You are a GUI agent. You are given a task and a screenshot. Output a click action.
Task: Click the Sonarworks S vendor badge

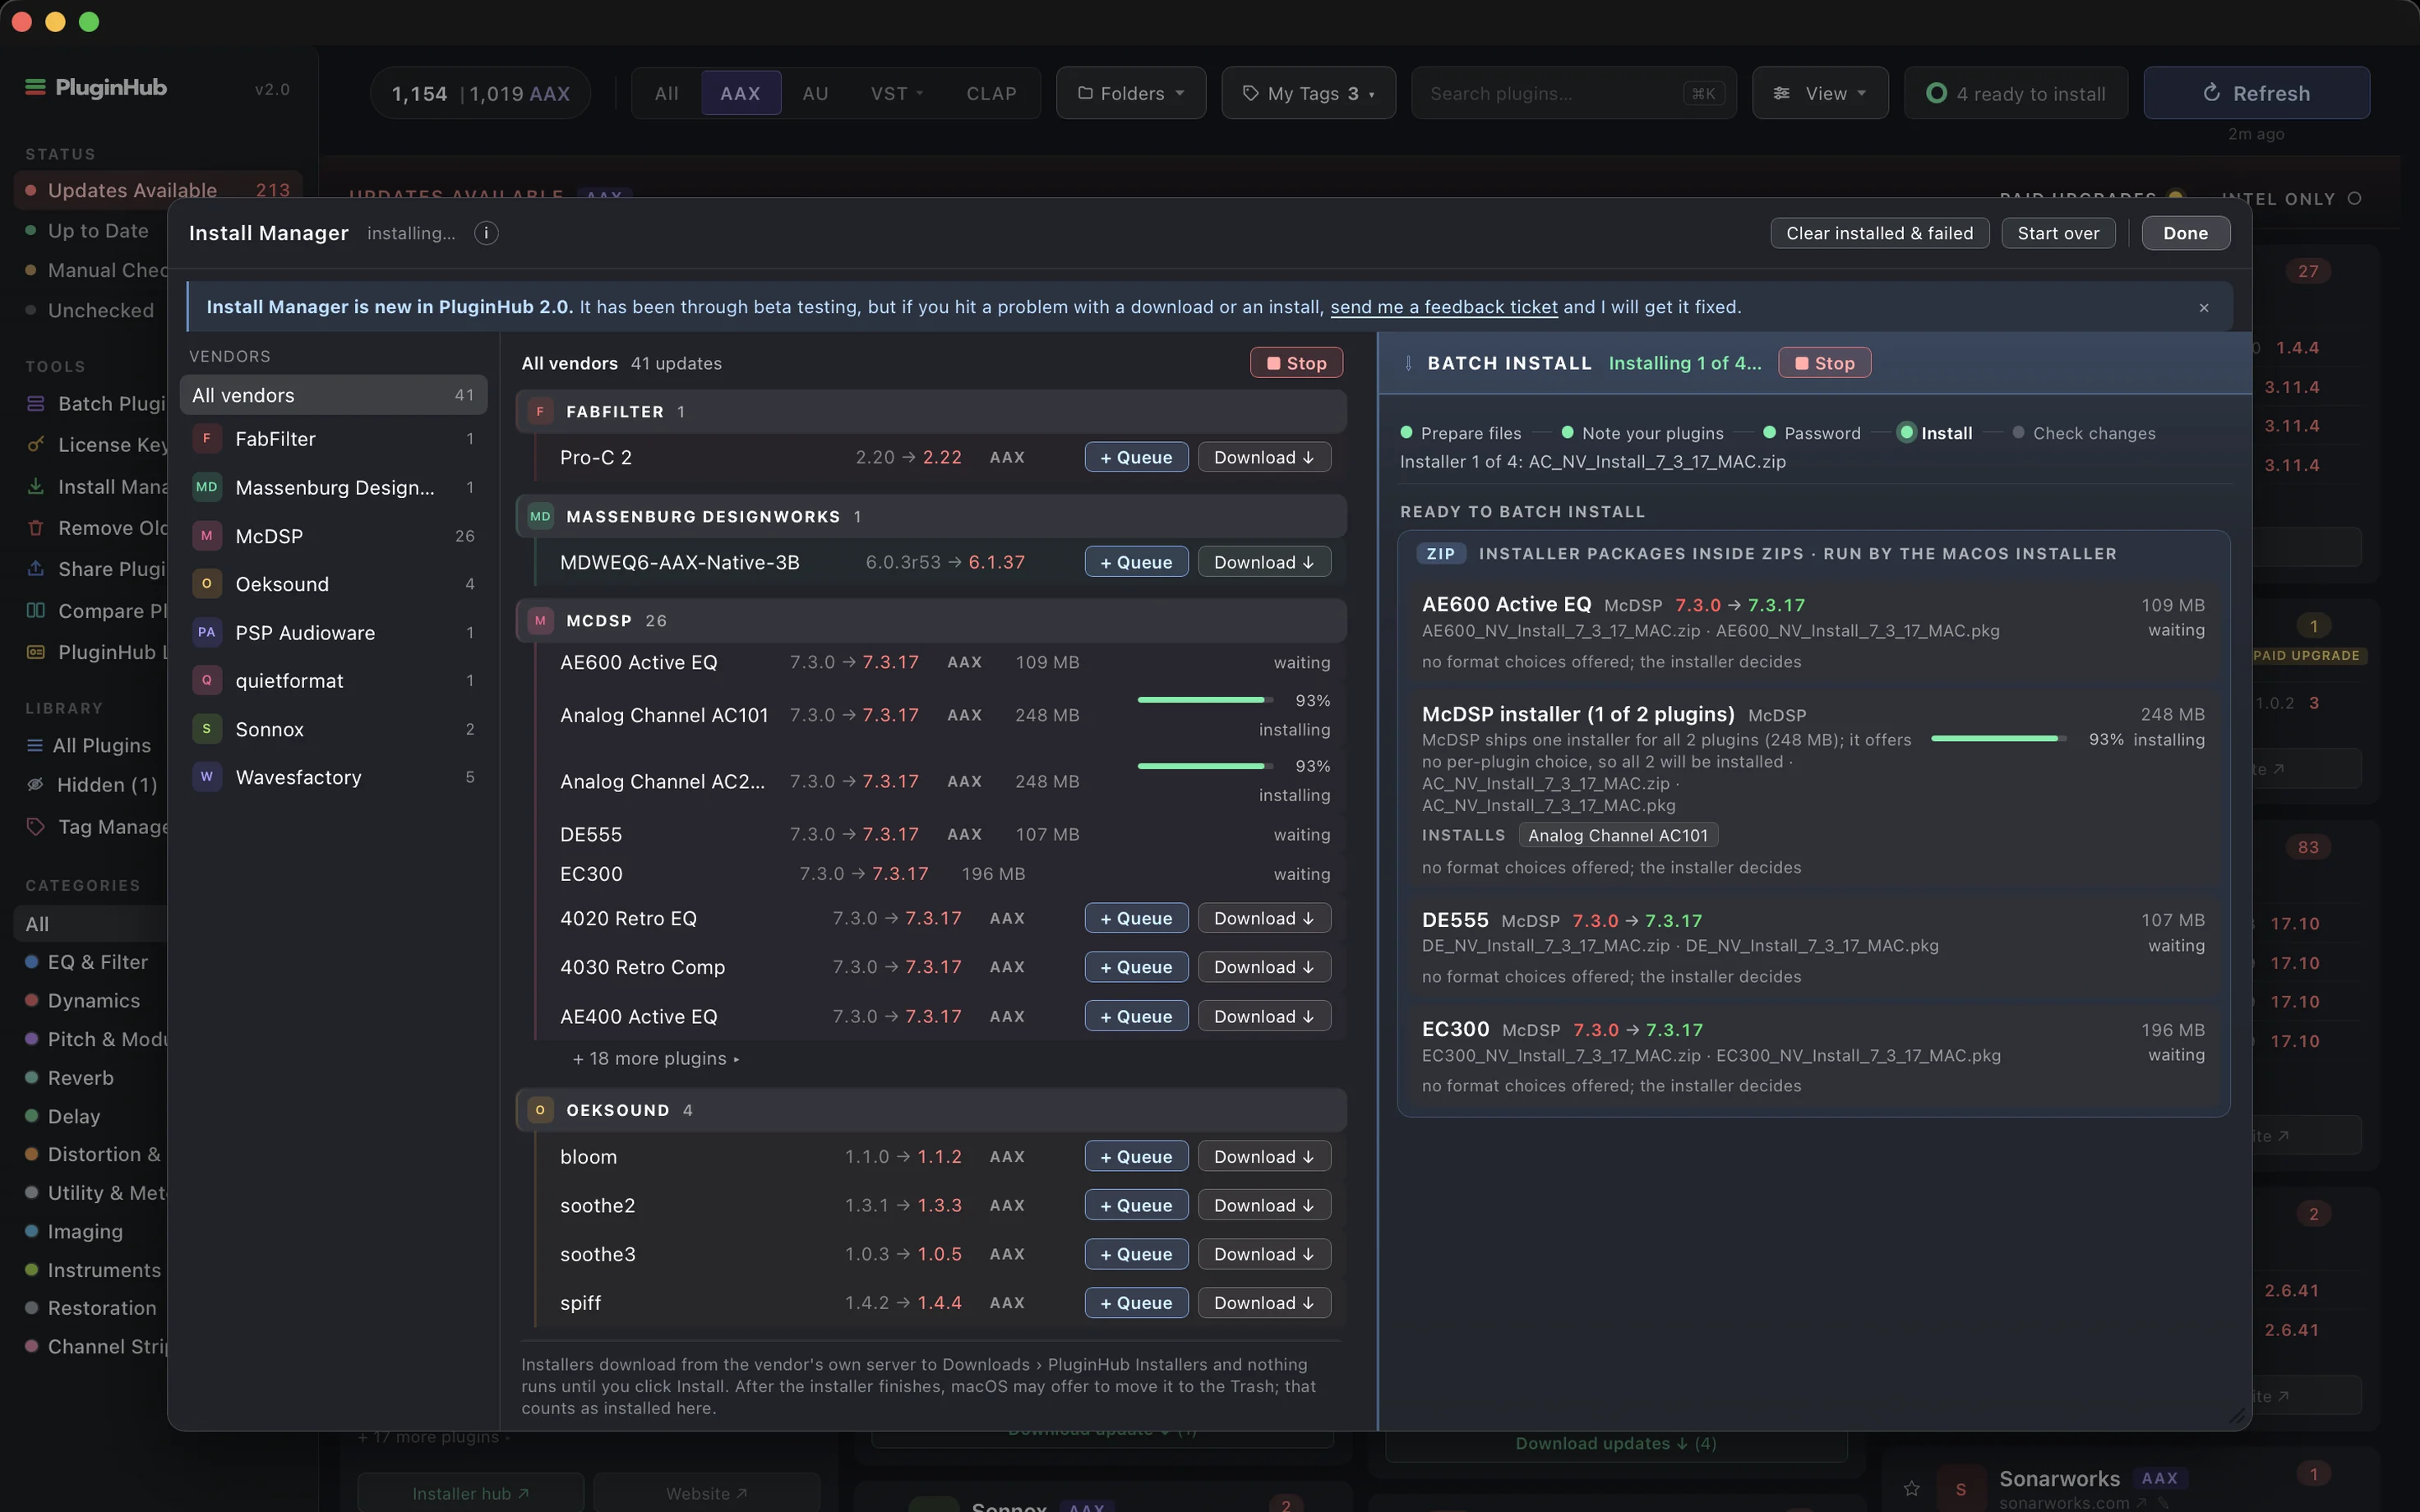[x=1960, y=1489]
